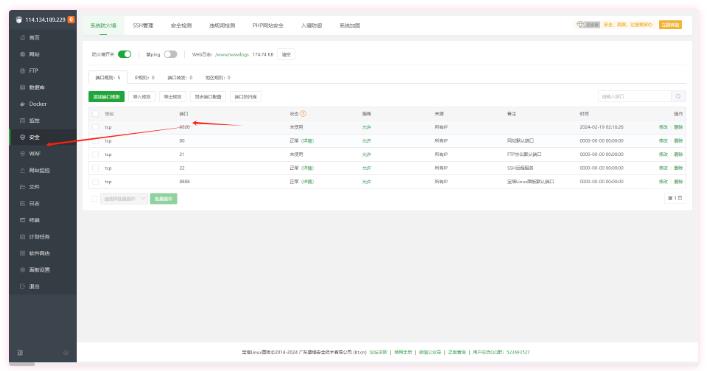This screenshot has height=371, width=707.
Task: Click the green 添加端口规则 add port rule button
Action: (106, 97)
